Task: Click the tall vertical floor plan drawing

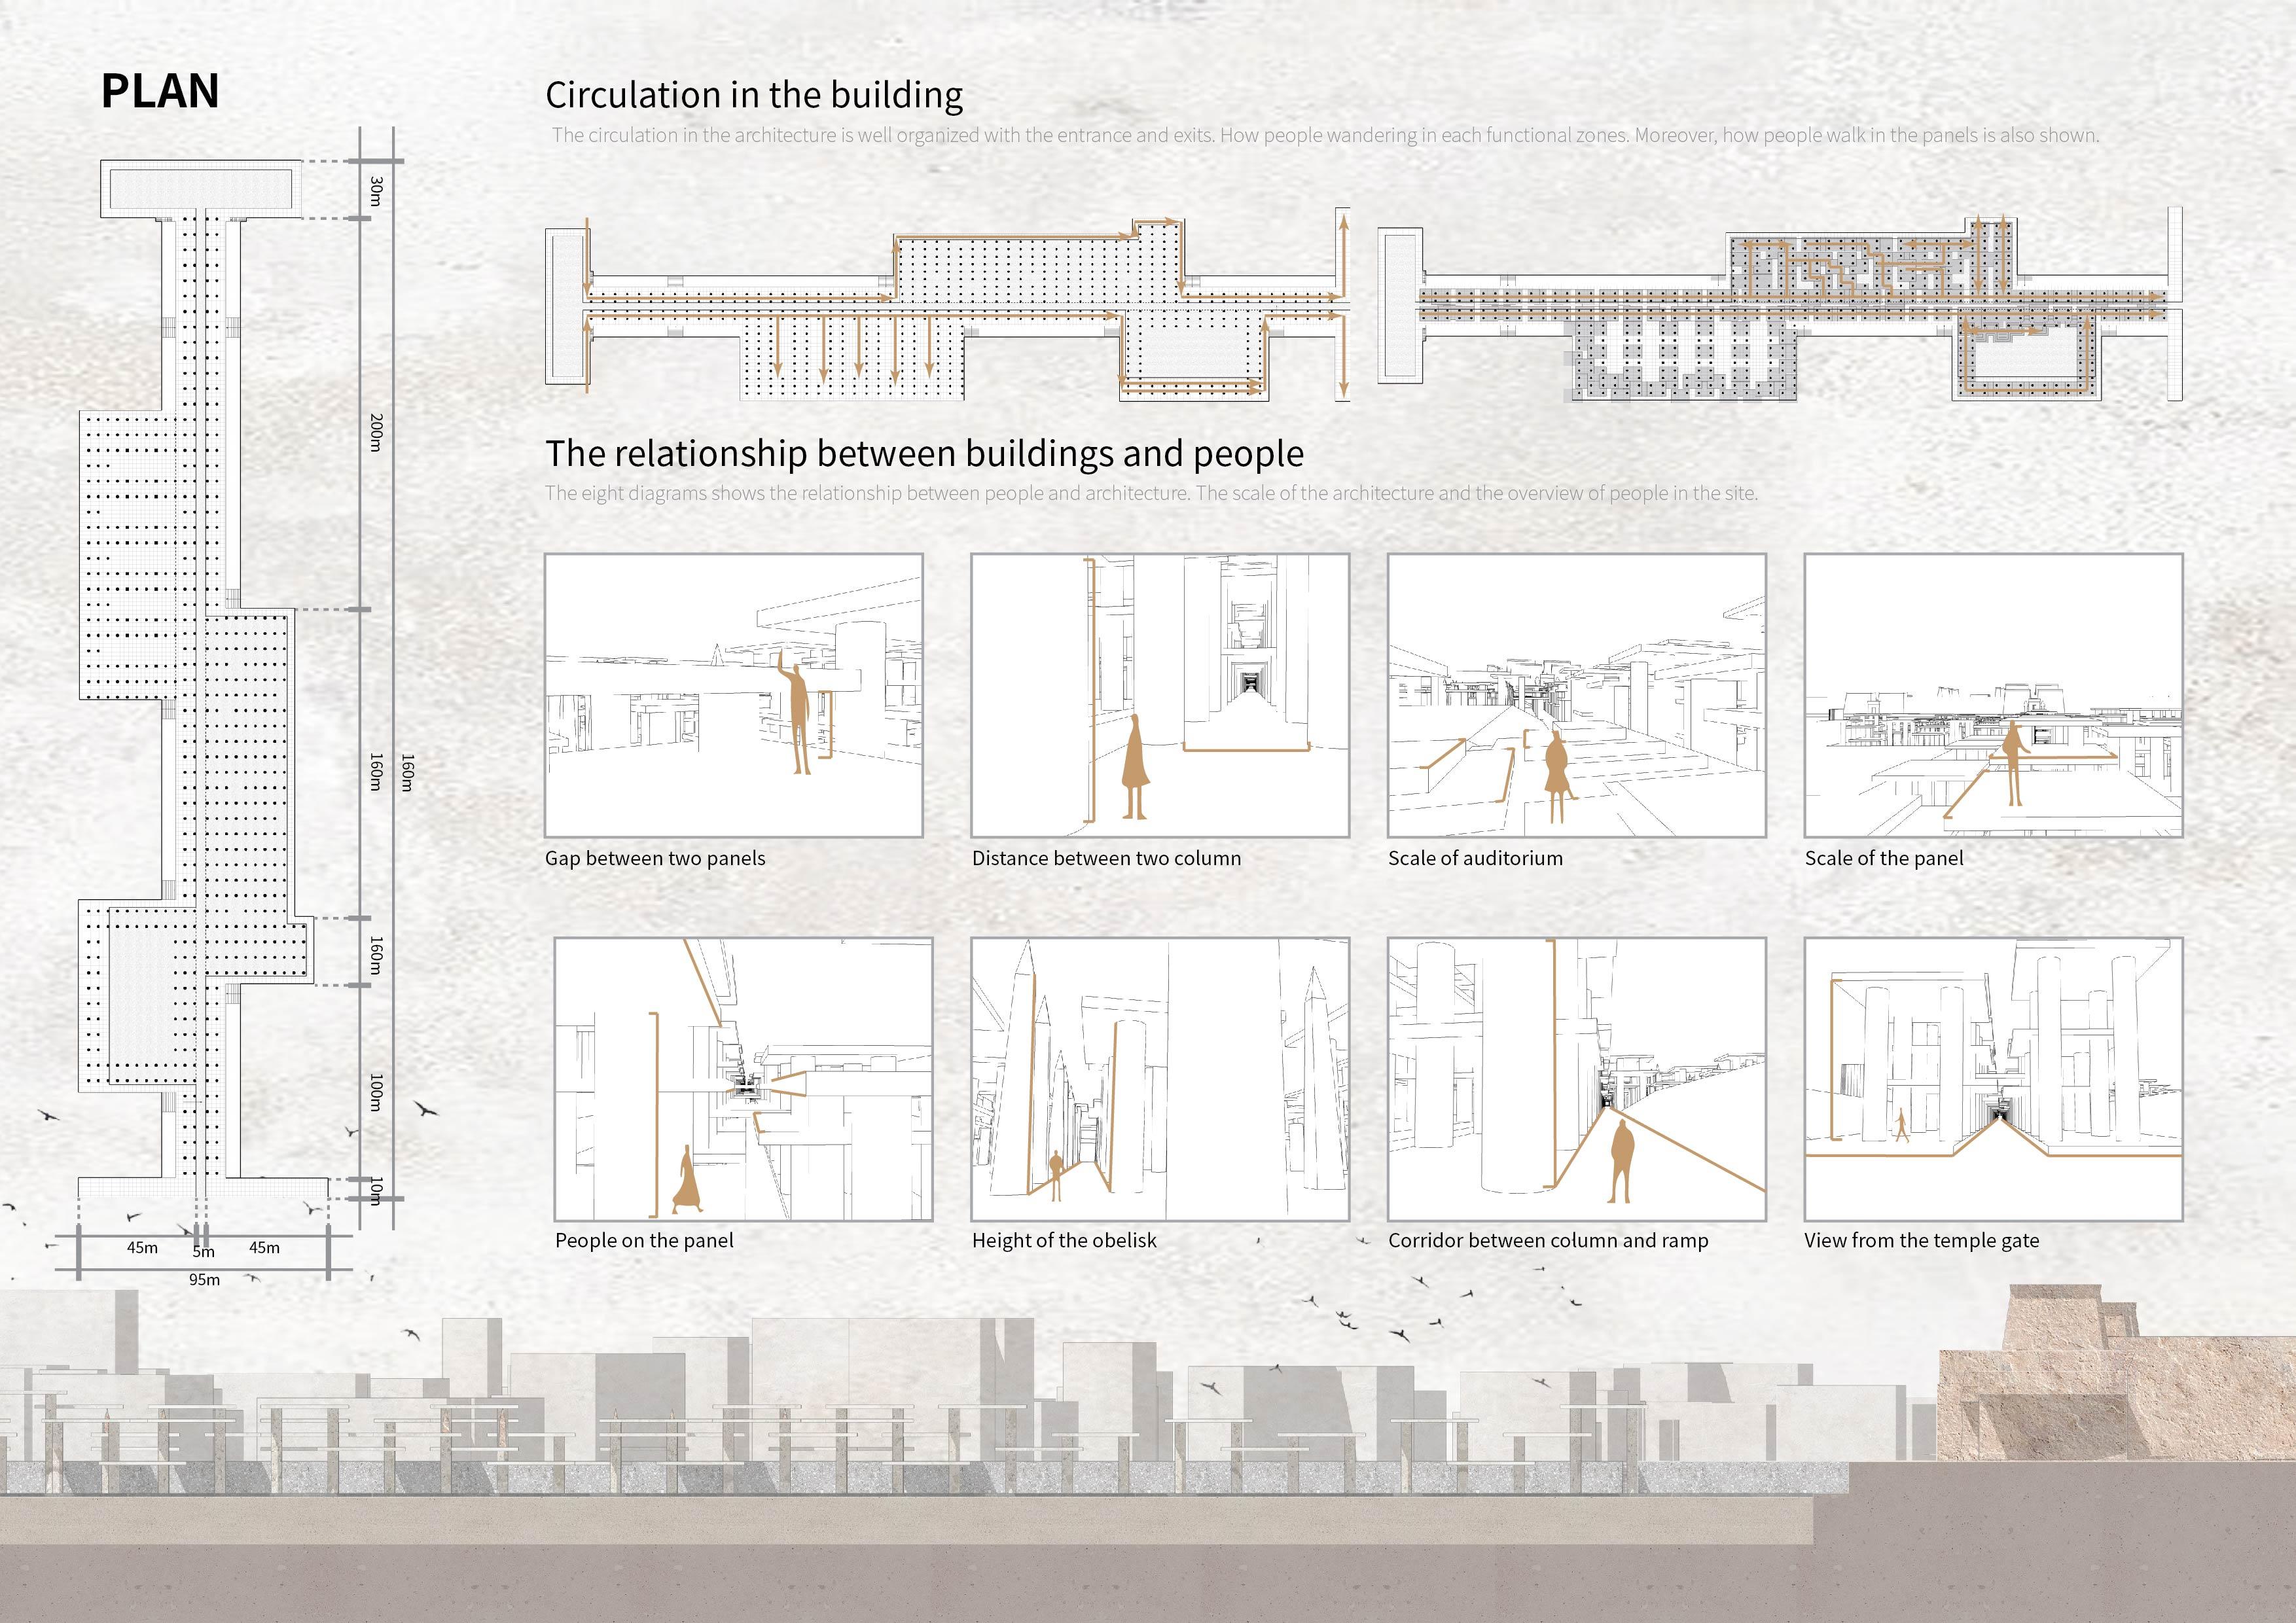Action: tap(200, 680)
